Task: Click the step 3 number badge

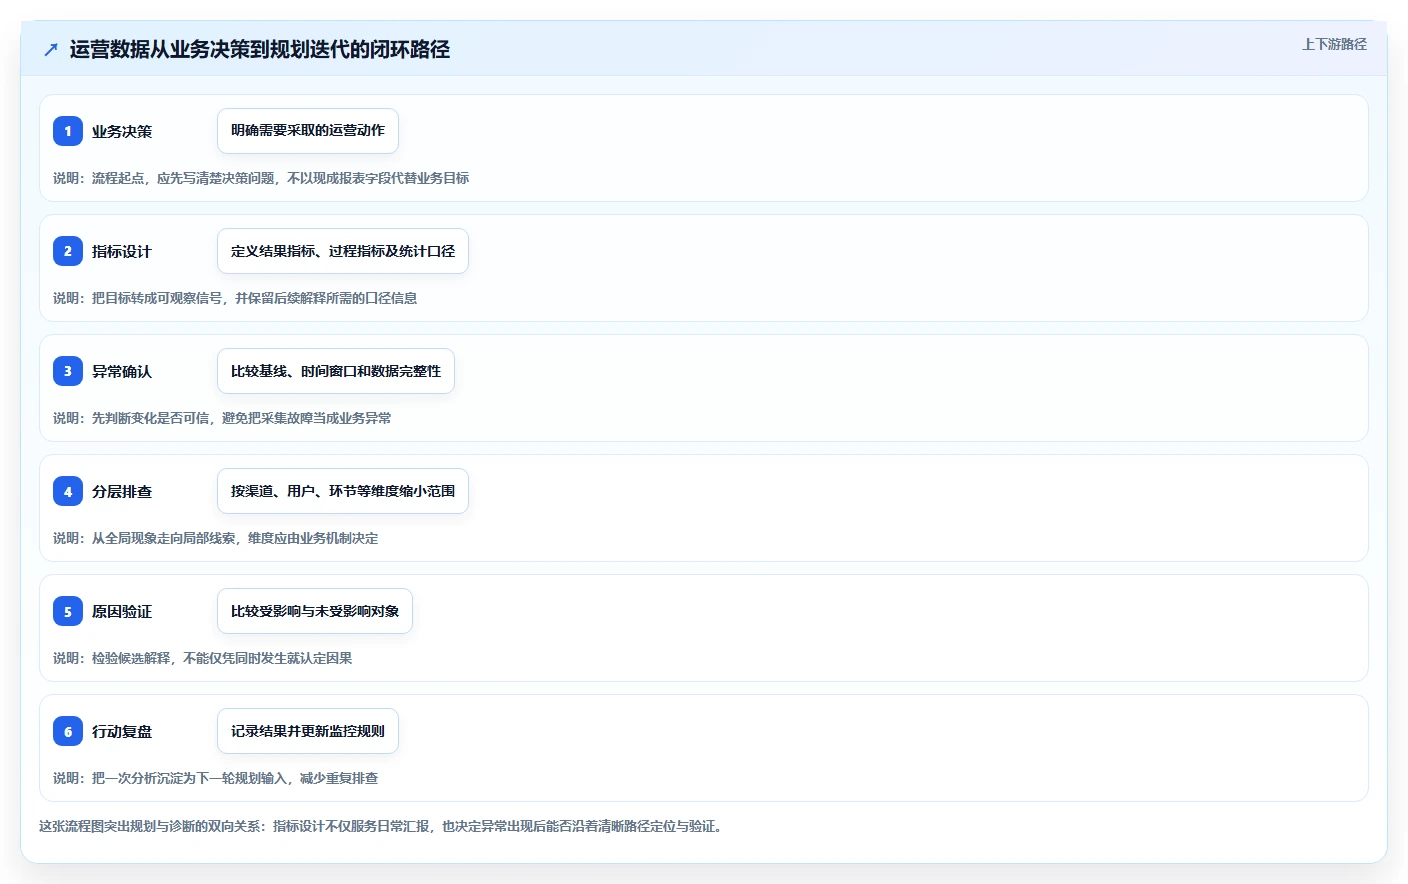Action: point(68,371)
